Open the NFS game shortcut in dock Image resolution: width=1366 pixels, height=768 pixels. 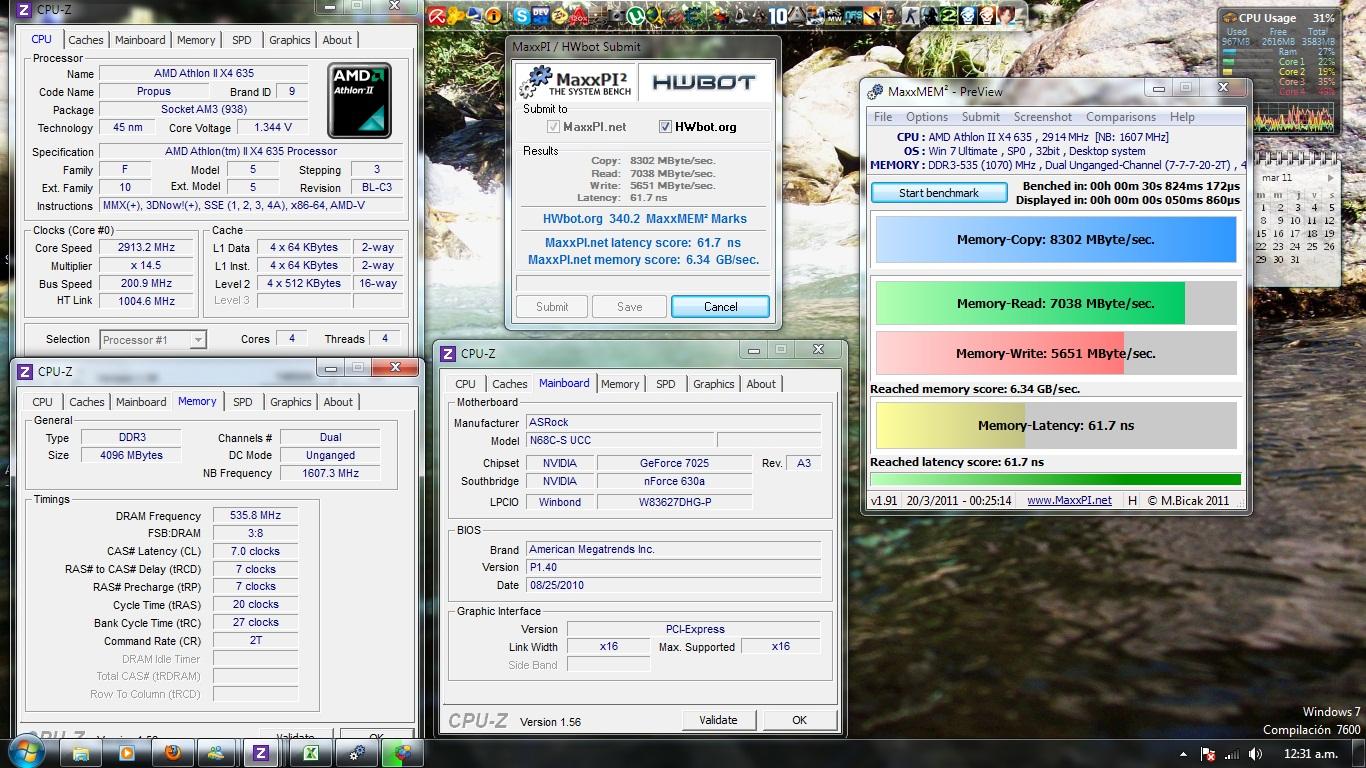tap(853, 16)
